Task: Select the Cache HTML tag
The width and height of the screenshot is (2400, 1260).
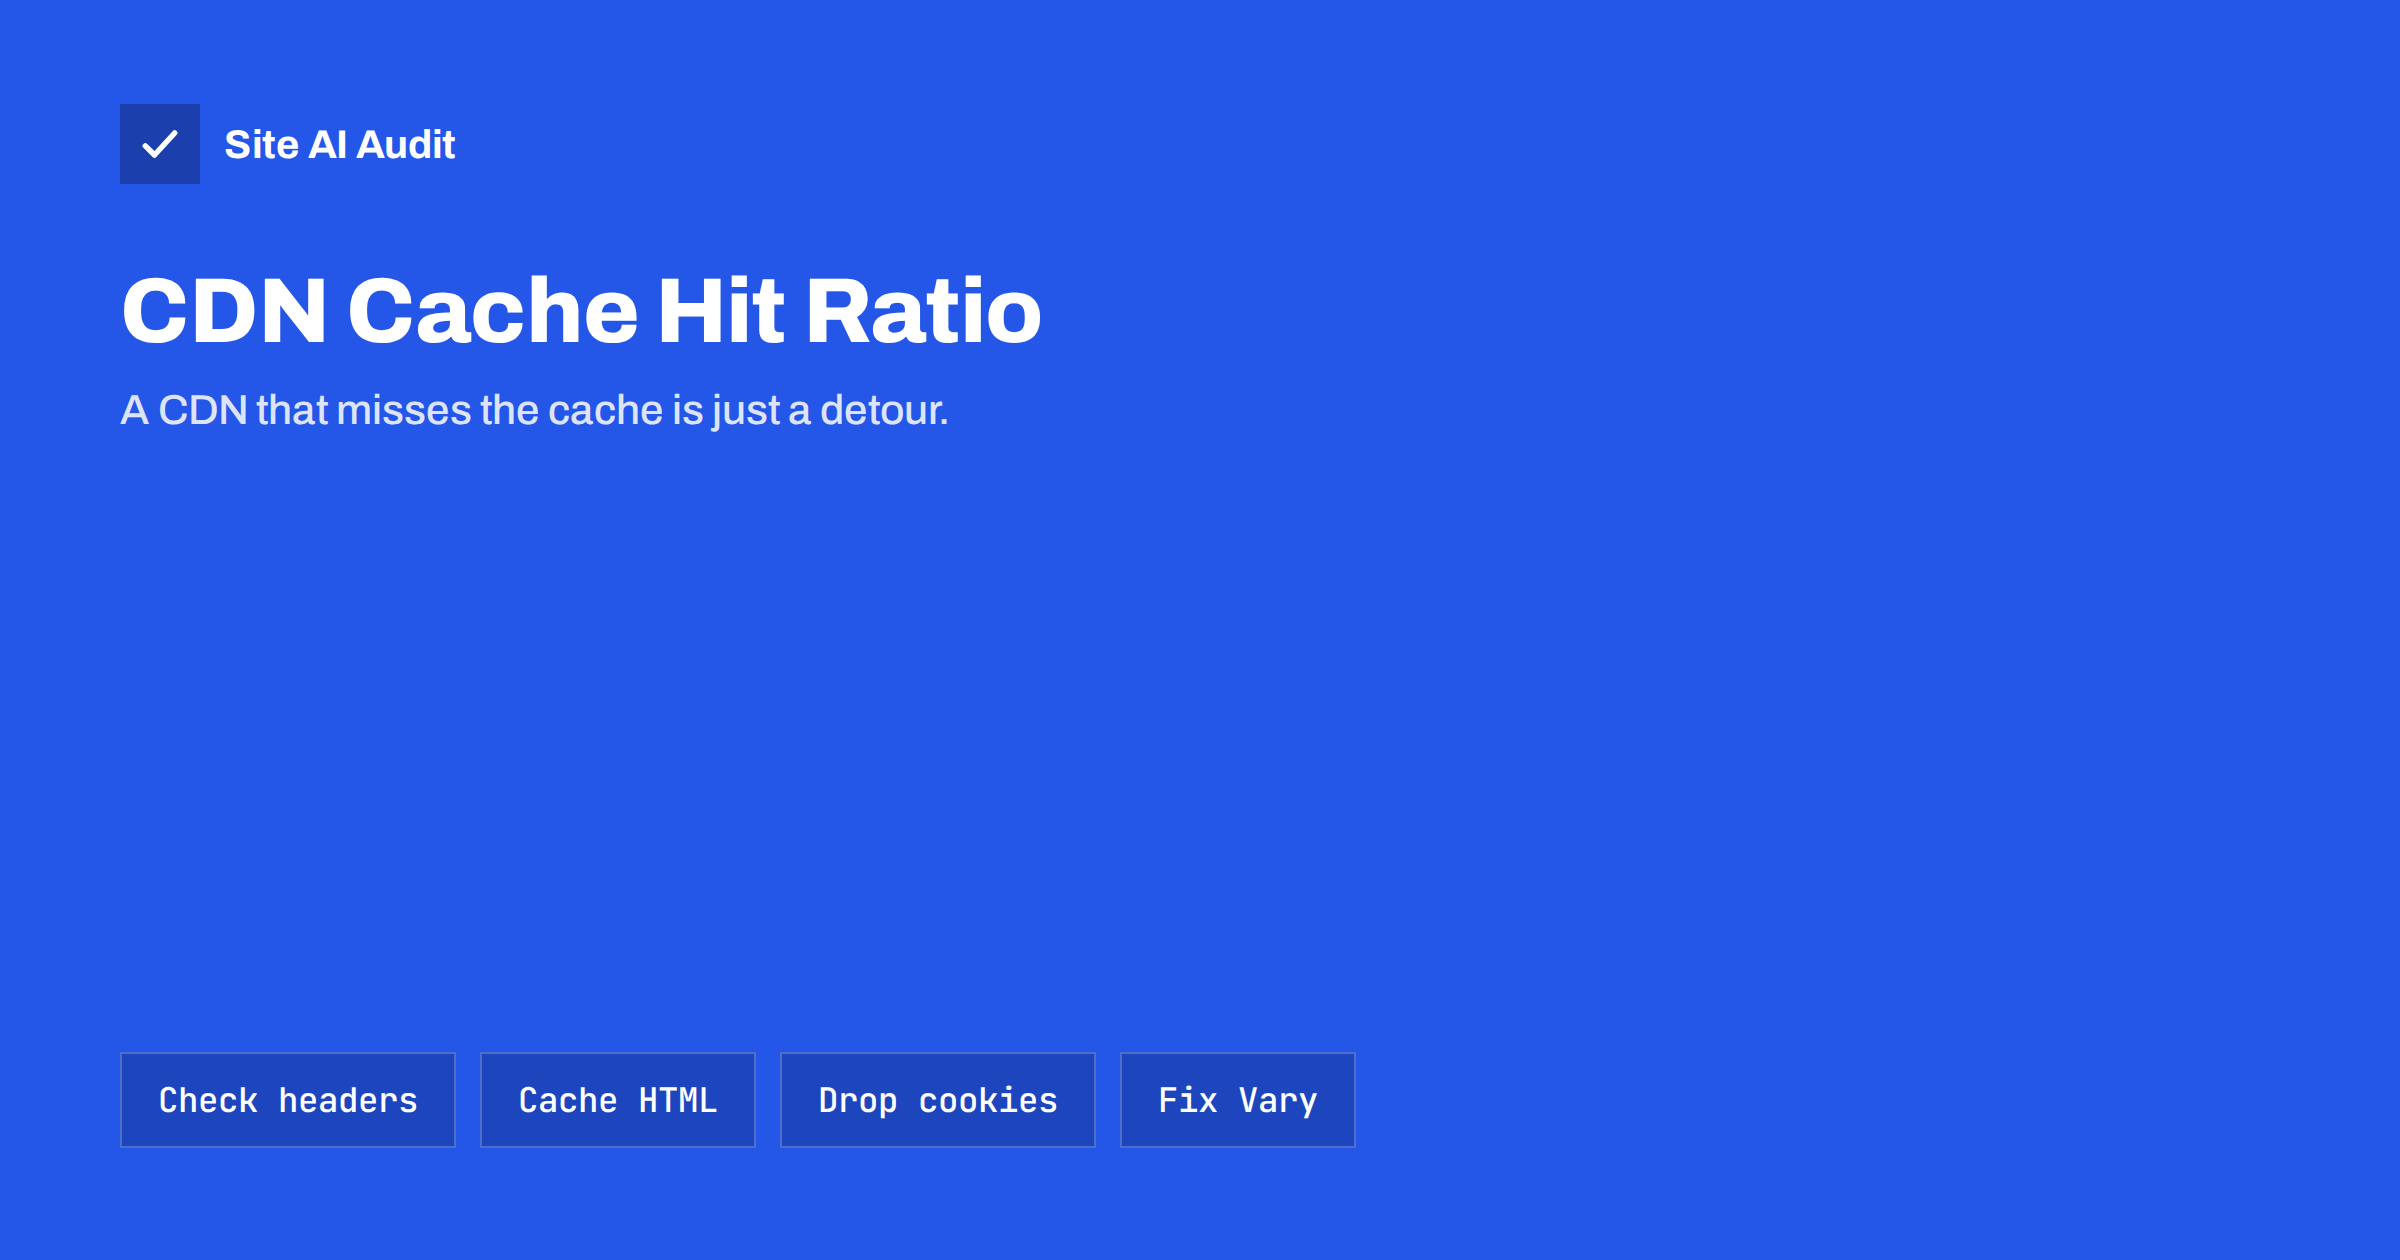Action: [618, 1100]
